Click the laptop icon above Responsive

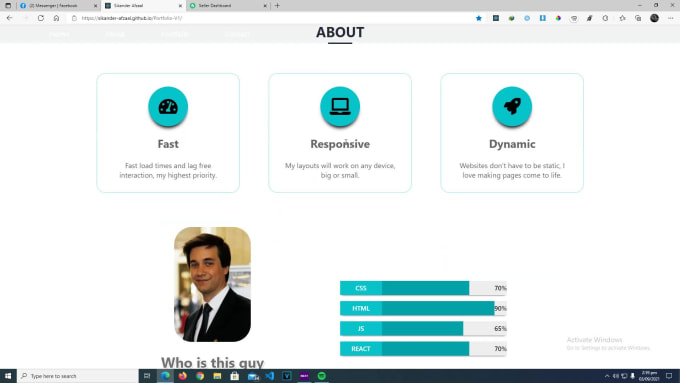coord(340,106)
